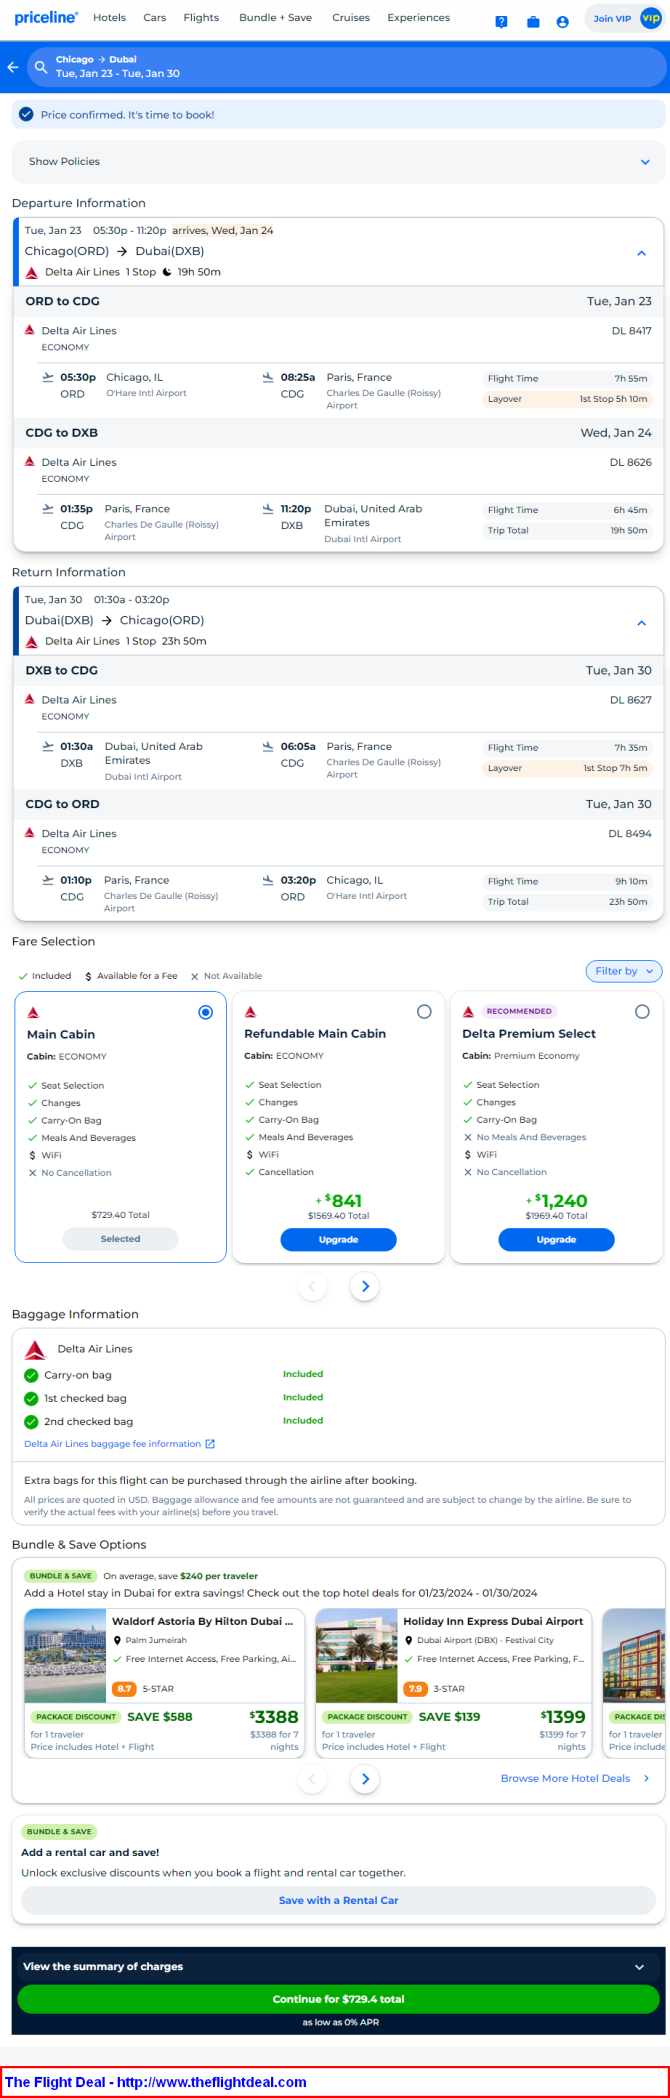Click the Delta logo beside DL 8627

[30, 699]
